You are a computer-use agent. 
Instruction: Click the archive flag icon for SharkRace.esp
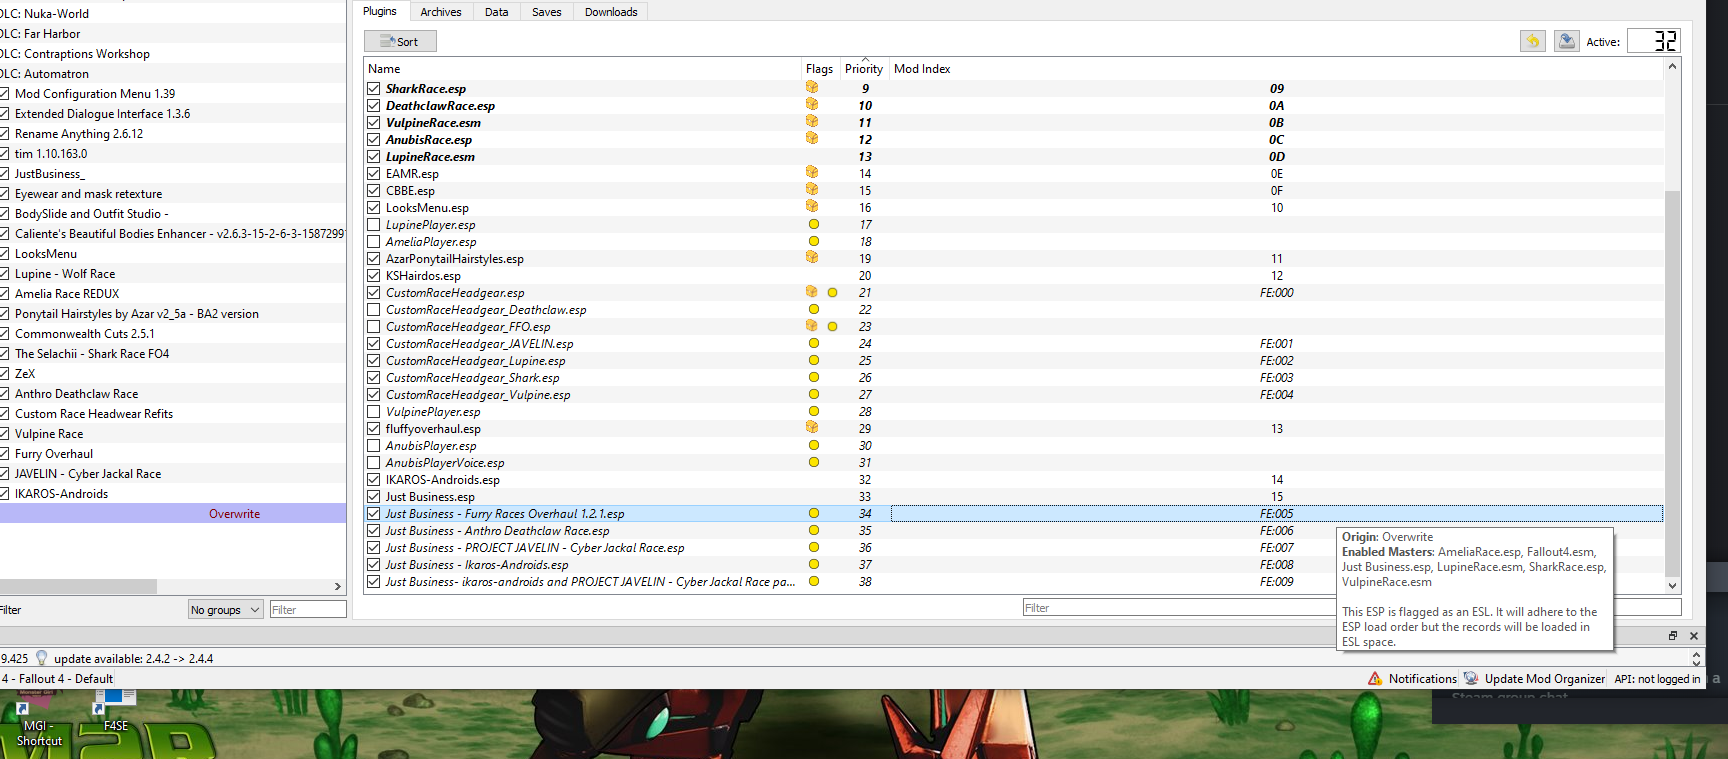812,88
